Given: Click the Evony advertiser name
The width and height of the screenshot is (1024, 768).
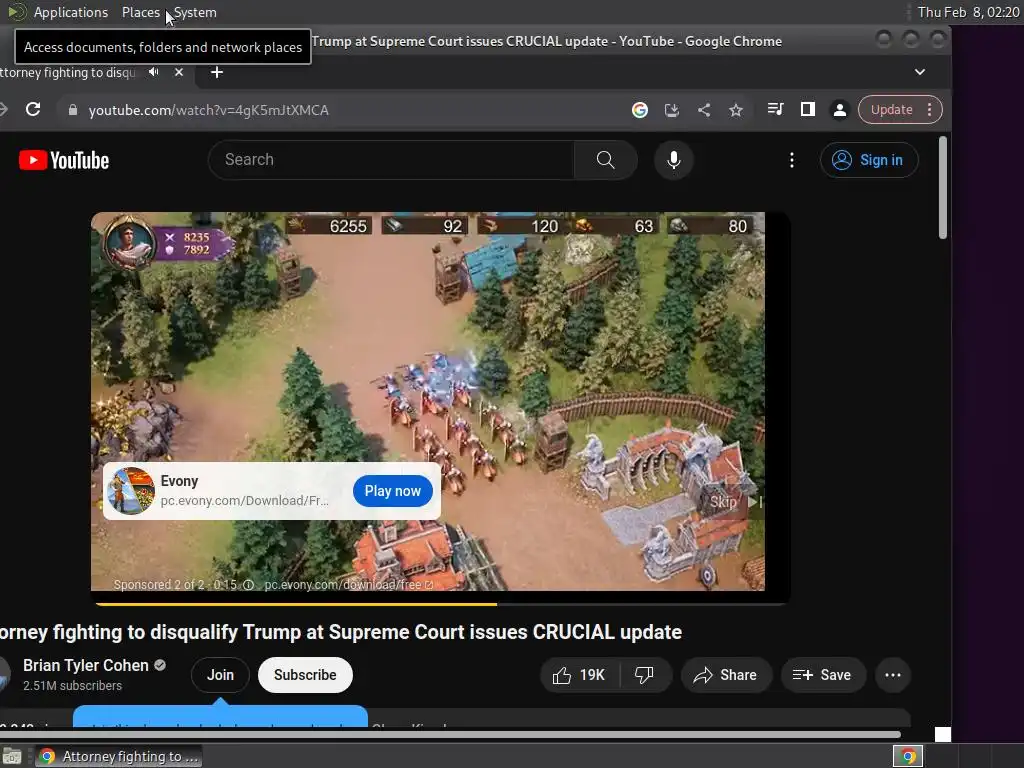Looking at the screenshot, I should pos(179,481).
